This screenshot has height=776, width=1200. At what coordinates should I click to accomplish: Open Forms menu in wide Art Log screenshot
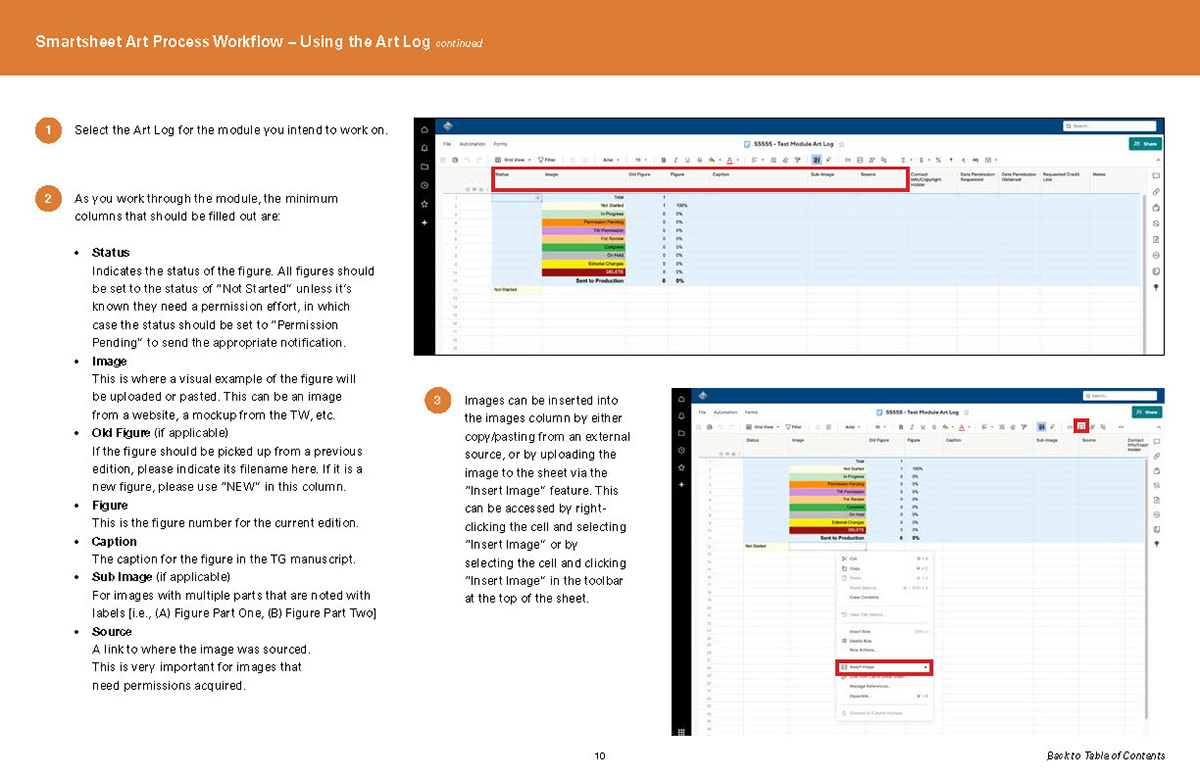[x=500, y=144]
